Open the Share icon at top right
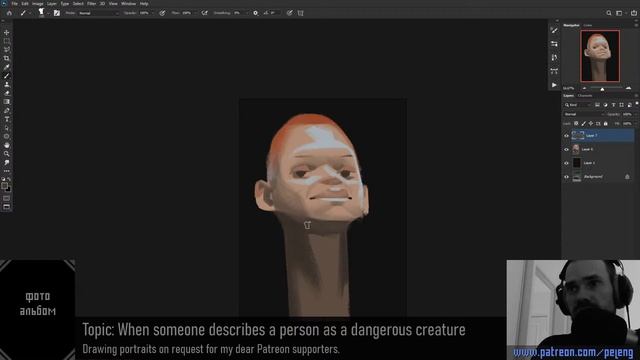Screen dimensions: 640x360 click(634, 13)
